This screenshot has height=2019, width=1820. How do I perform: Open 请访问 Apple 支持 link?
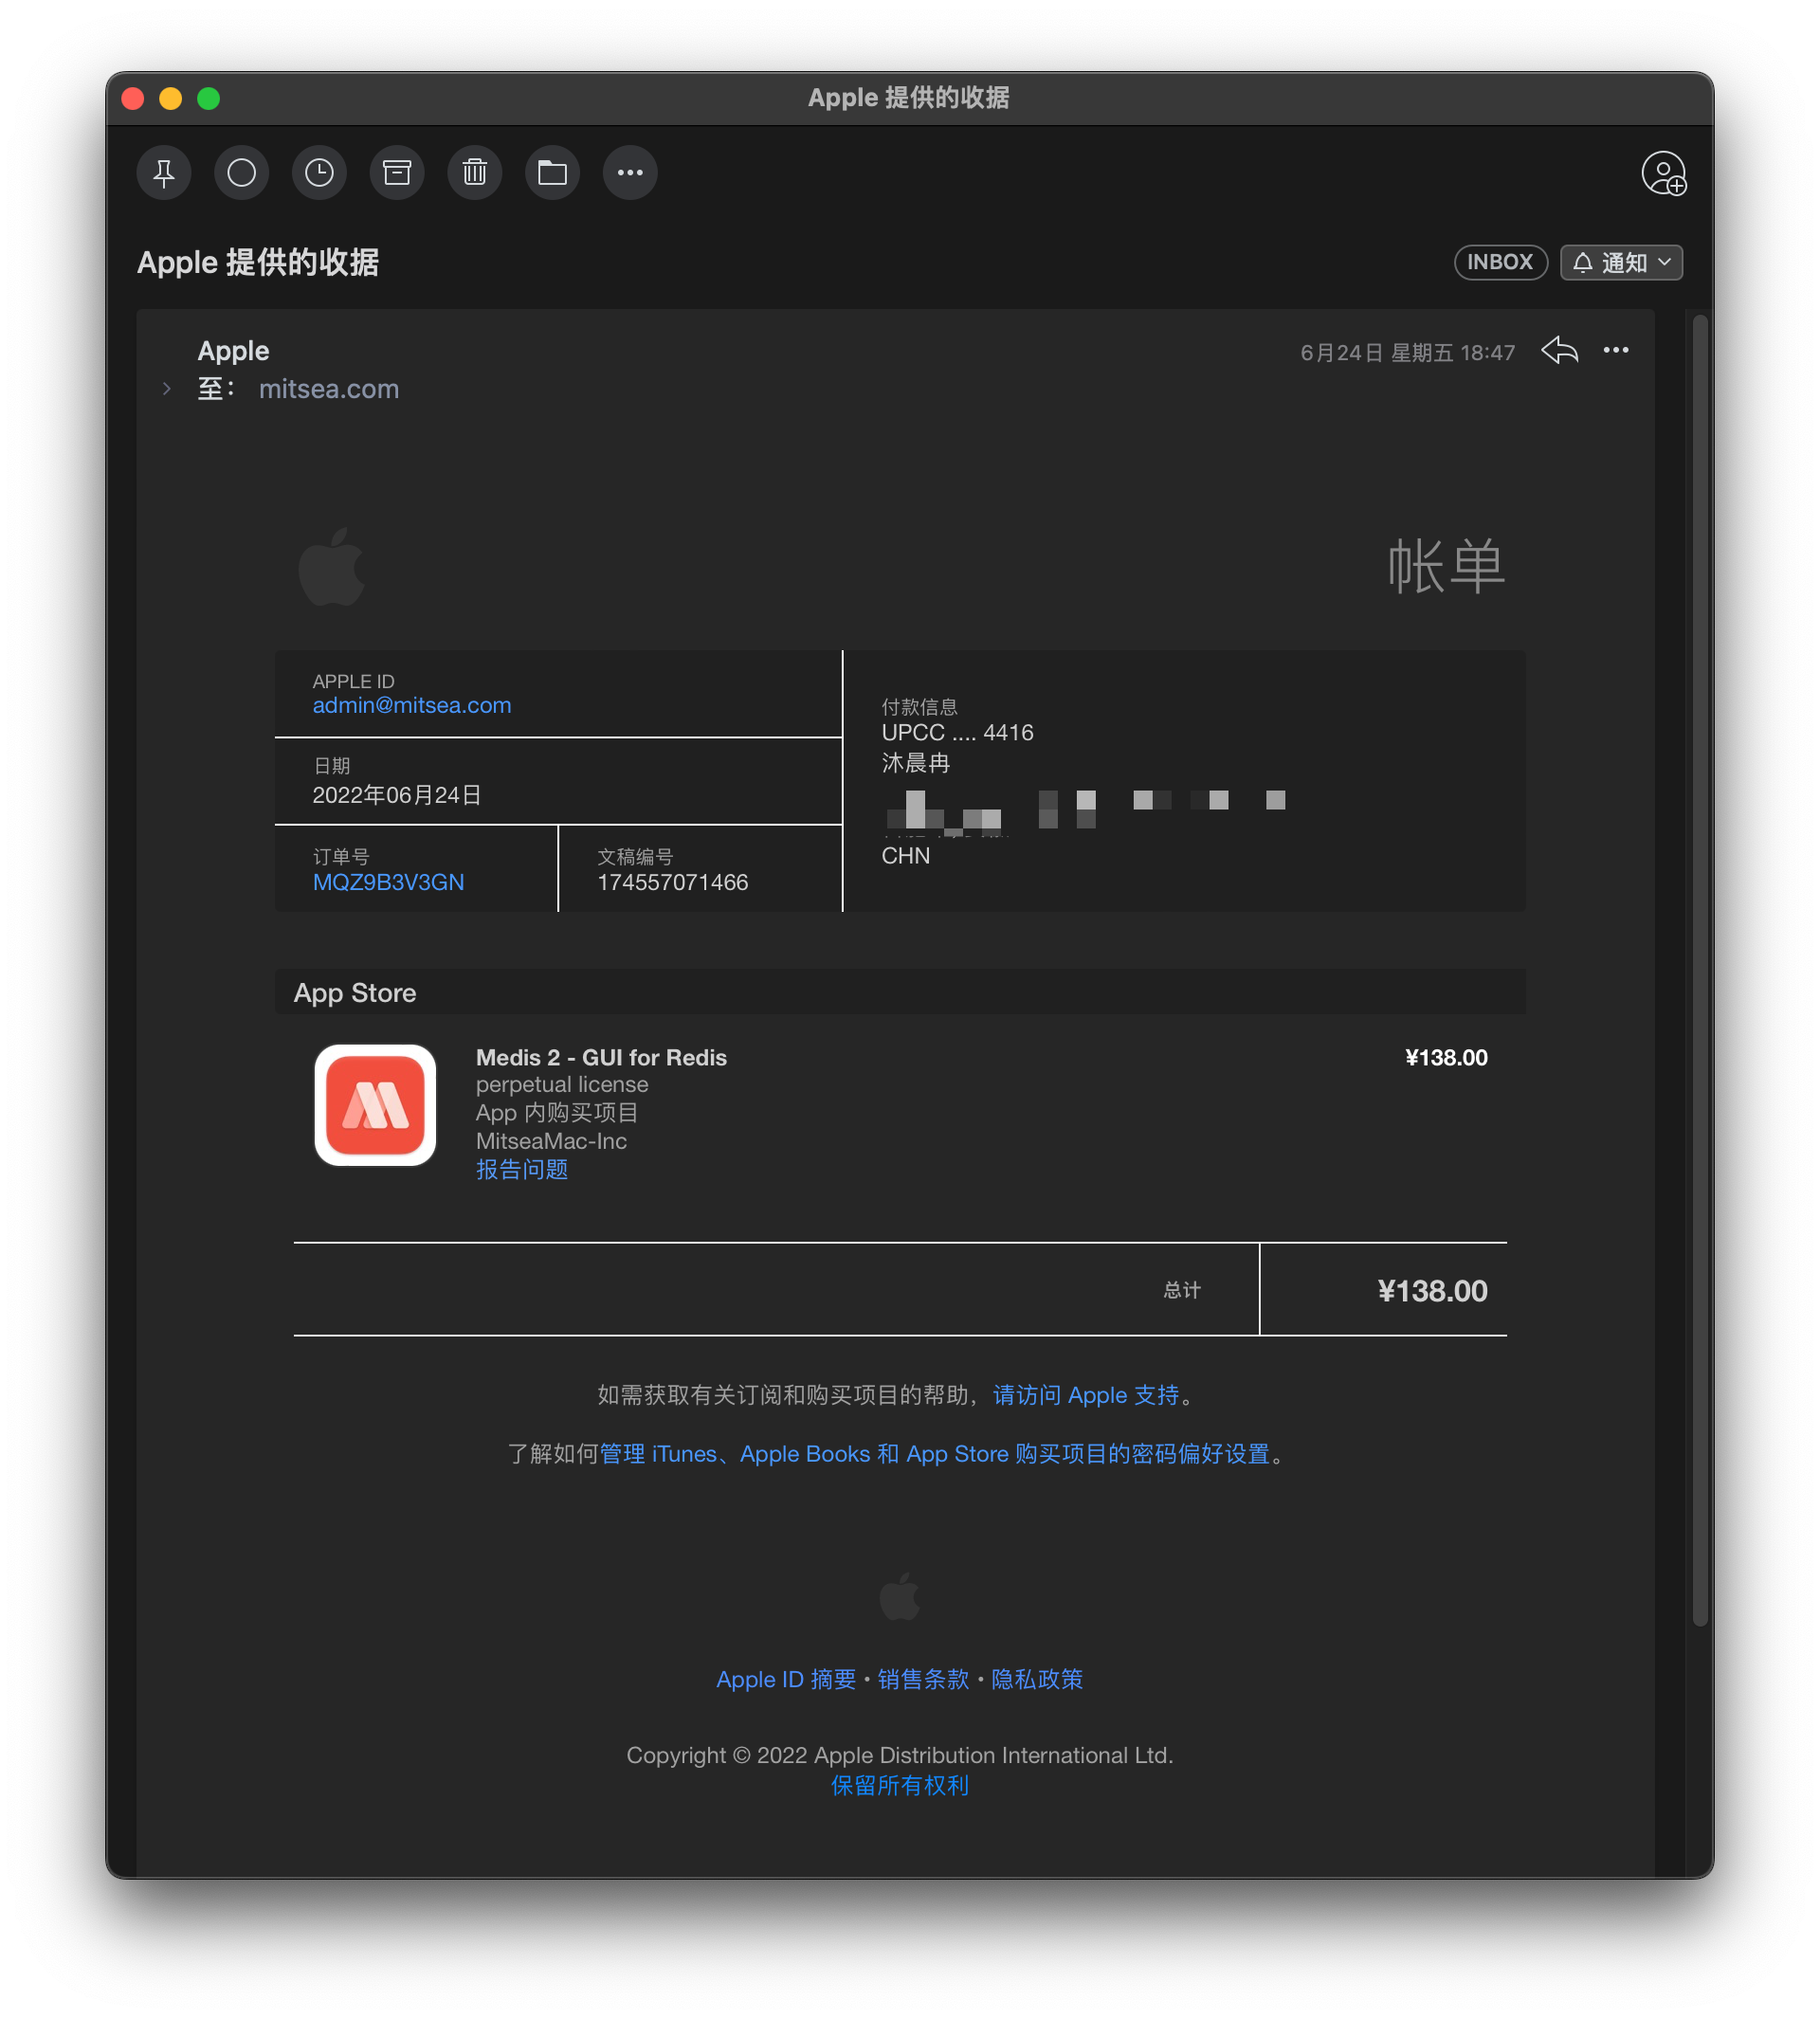(1086, 1395)
